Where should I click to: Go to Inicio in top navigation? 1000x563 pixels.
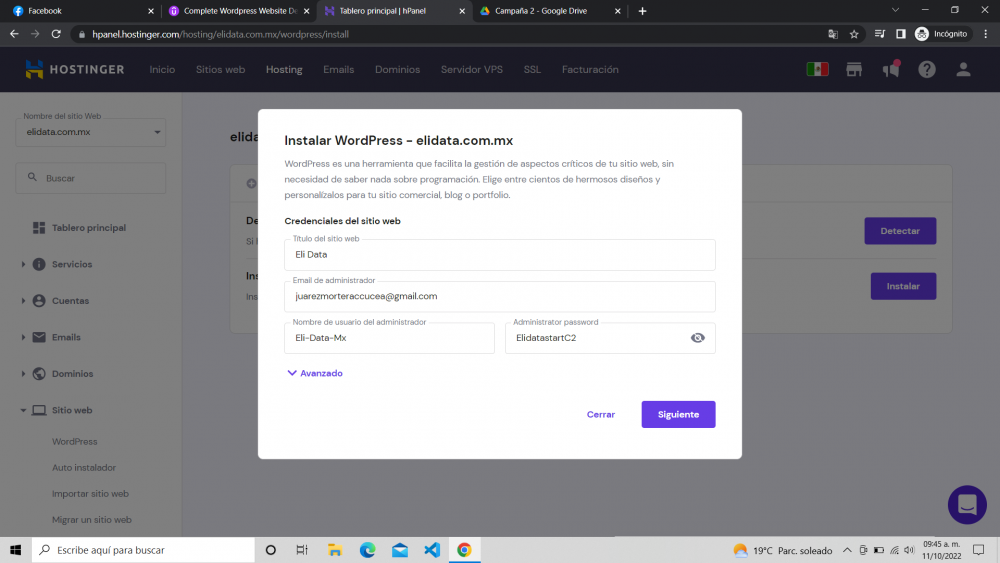(x=162, y=69)
